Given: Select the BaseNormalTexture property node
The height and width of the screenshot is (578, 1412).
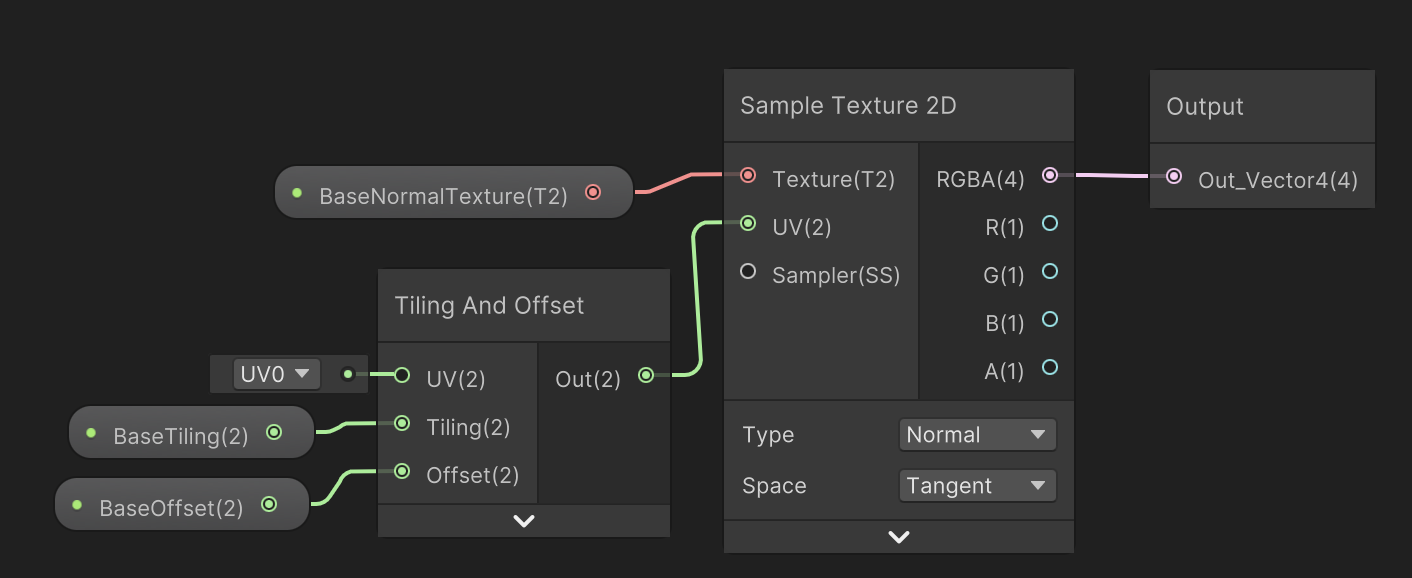Looking at the screenshot, I should [443, 196].
